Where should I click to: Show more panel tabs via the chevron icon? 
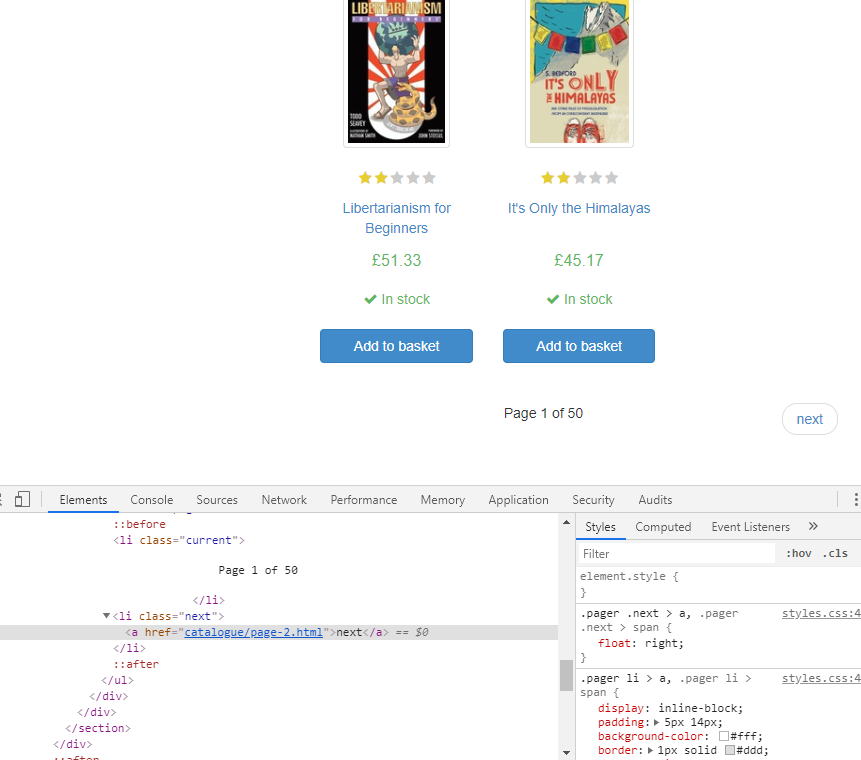pyautogui.click(x=812, y=526)
